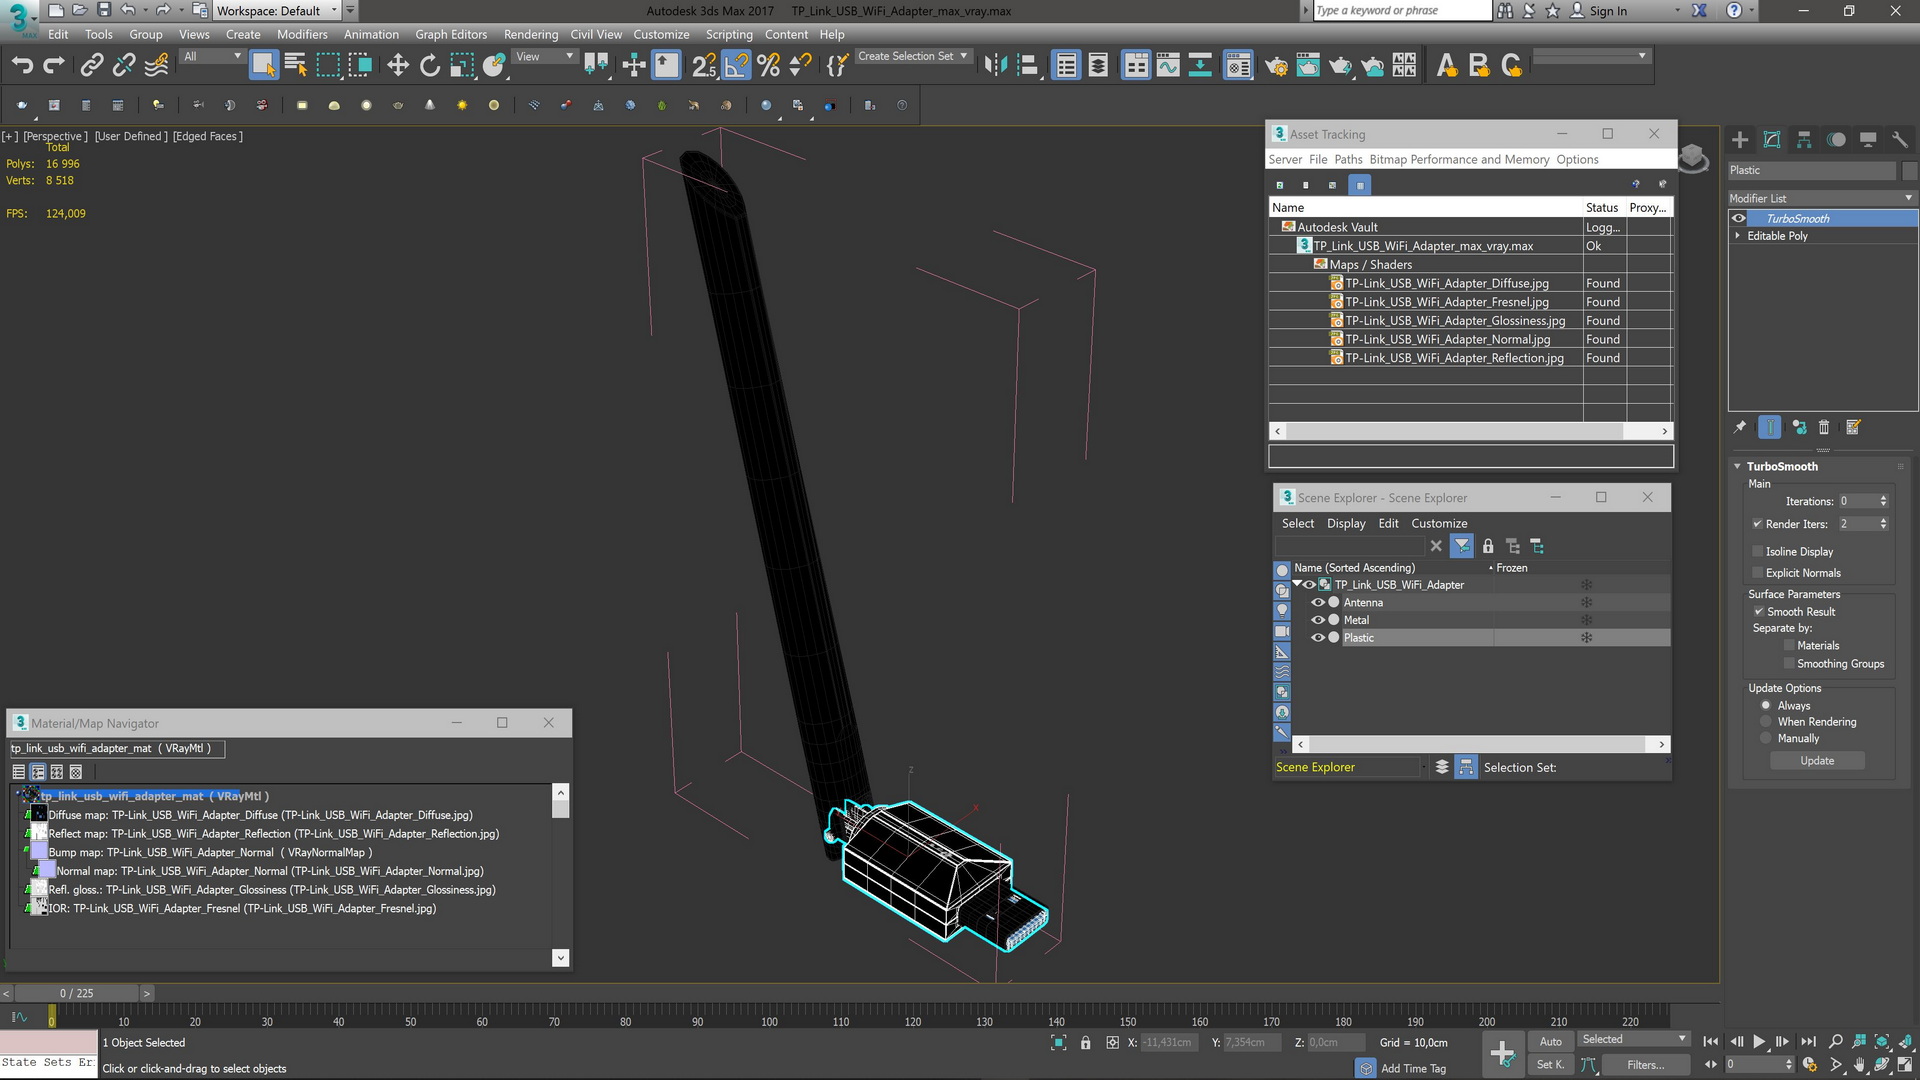Hide the Antenna object via eye icon
This screenshot has height=1080, width=1920.
click(x=1317, y=603)
